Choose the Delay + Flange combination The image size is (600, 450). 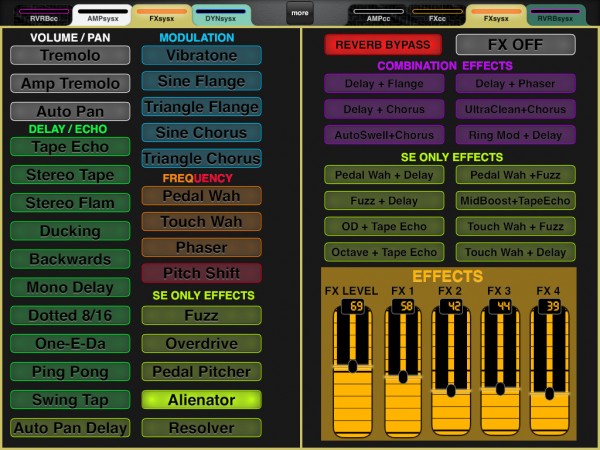tap(384, 83)
